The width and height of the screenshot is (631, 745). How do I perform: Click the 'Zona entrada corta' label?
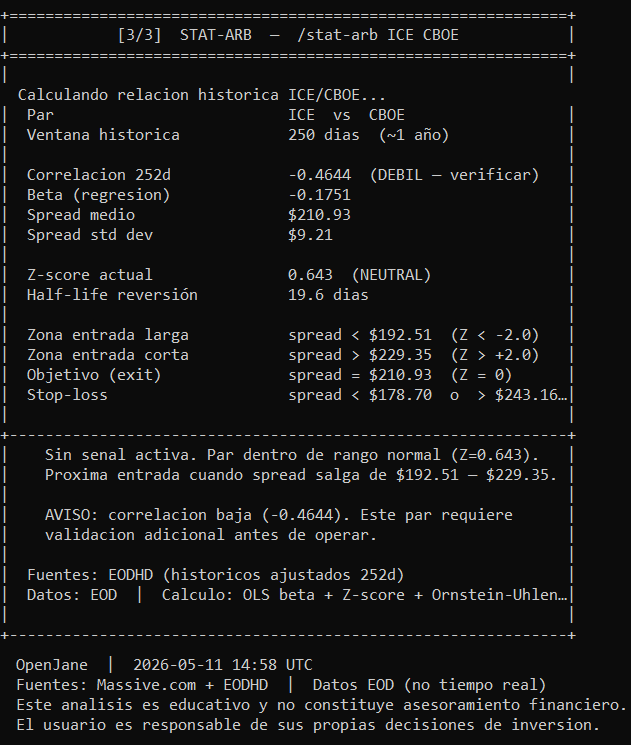[x=108, y=355]
